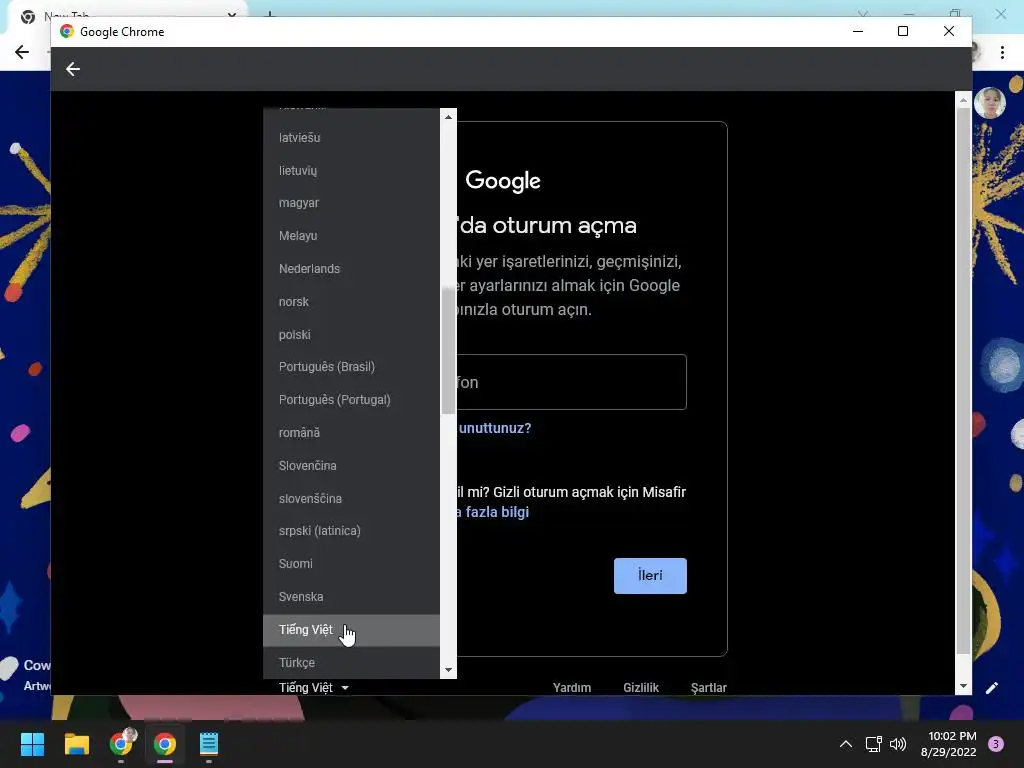This screenshot has width=1024, height=768.
Task: Open File Explorer from the taskbar
Action: click(x=76, y=744)
